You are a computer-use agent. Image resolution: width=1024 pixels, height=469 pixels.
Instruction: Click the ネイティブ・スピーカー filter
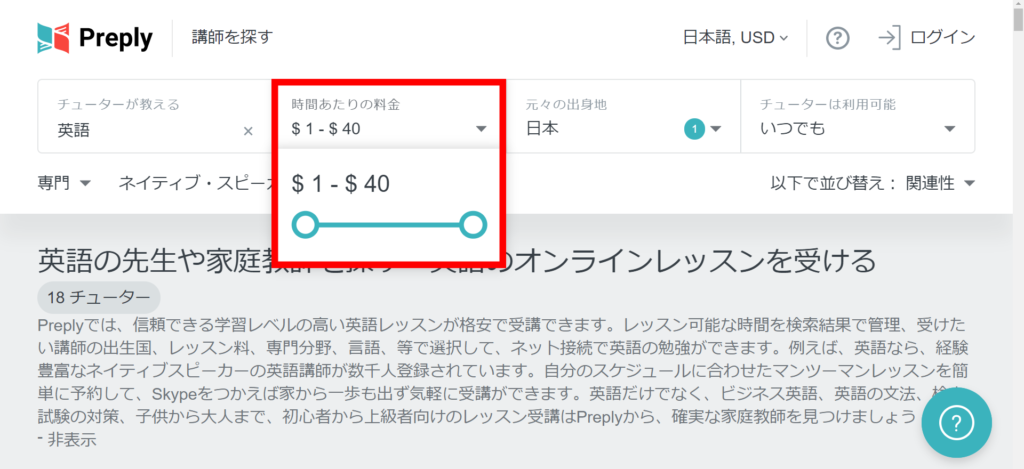pyautogui.click(x=195, y=183)
